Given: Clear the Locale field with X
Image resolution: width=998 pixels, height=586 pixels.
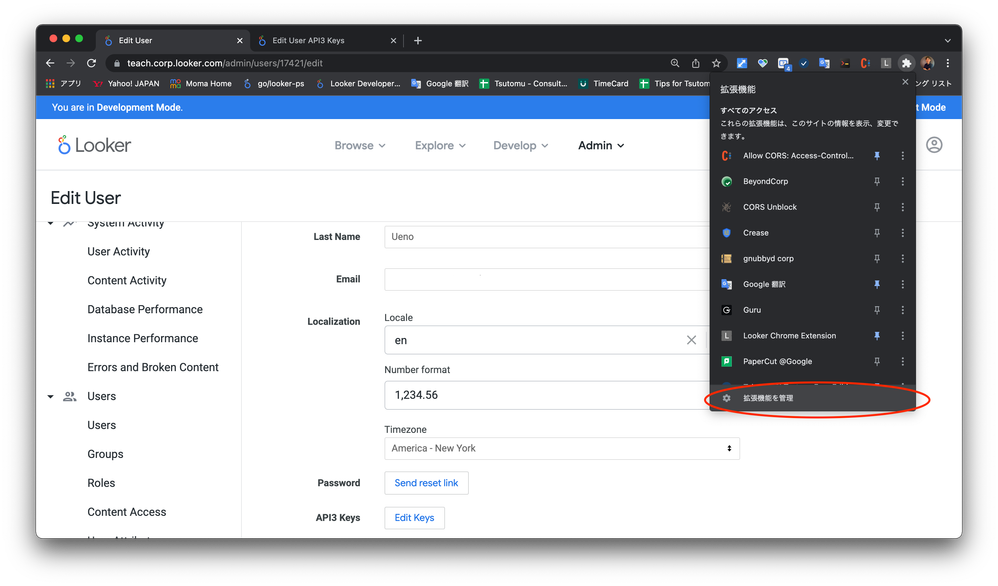Looking at the screenshot, I should coord(691,340).
